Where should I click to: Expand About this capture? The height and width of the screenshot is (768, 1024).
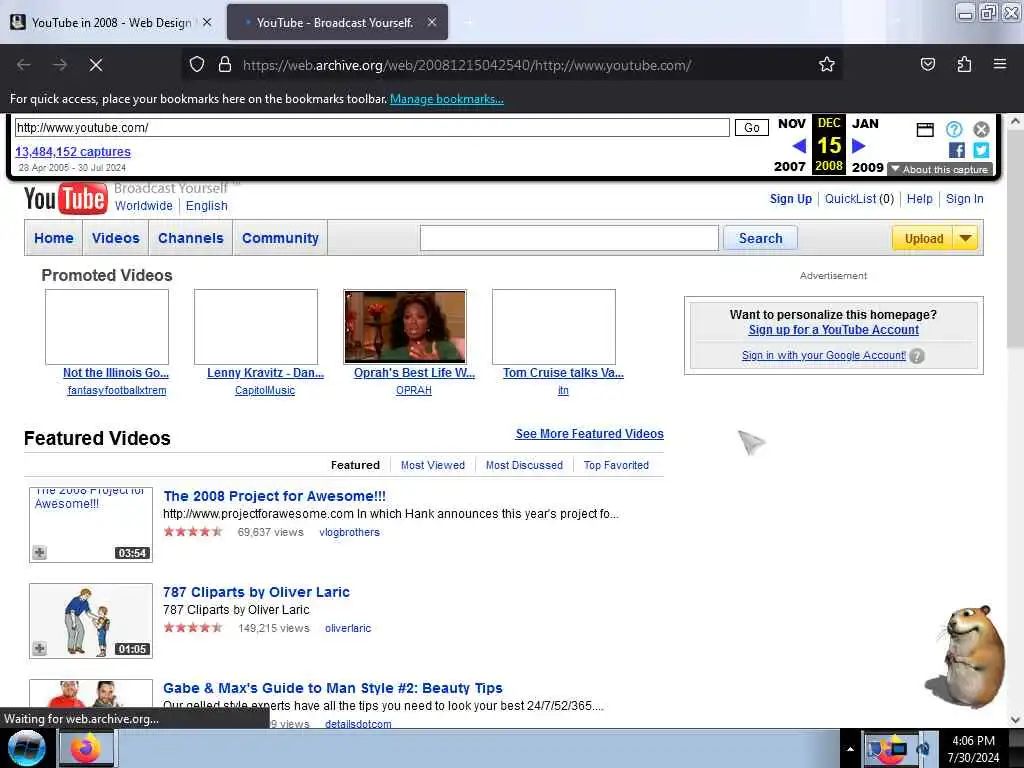940,169
